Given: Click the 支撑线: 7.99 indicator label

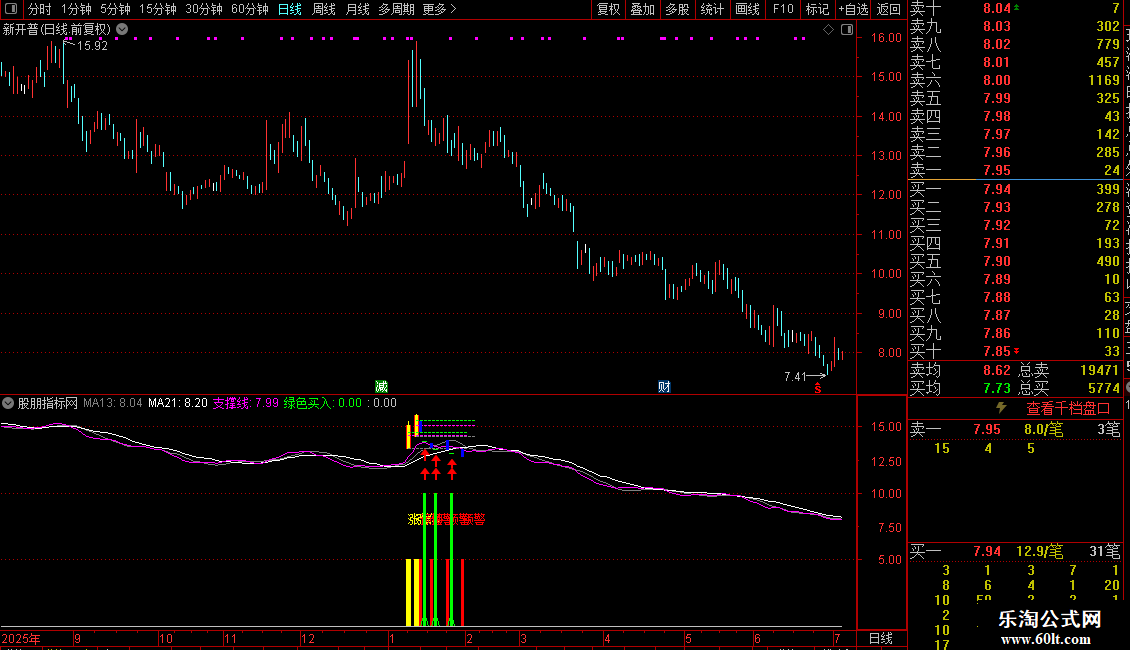Looking at the screenshot, I should pyautogui.click(x=245, y=403).
